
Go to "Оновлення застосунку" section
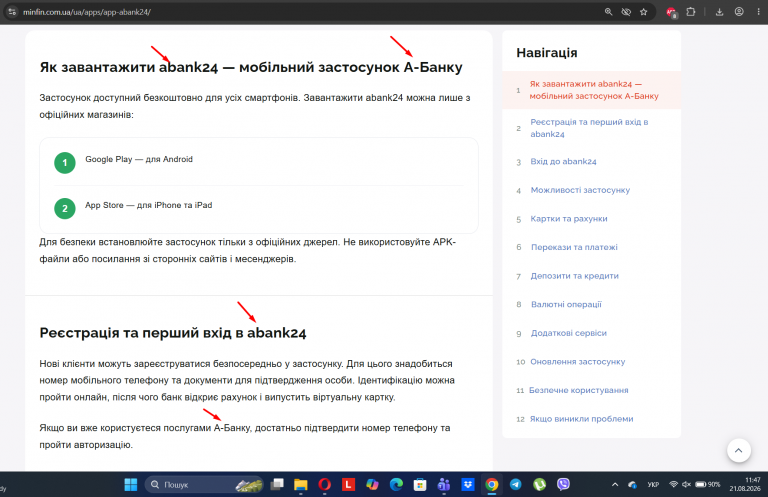point(577,362)
